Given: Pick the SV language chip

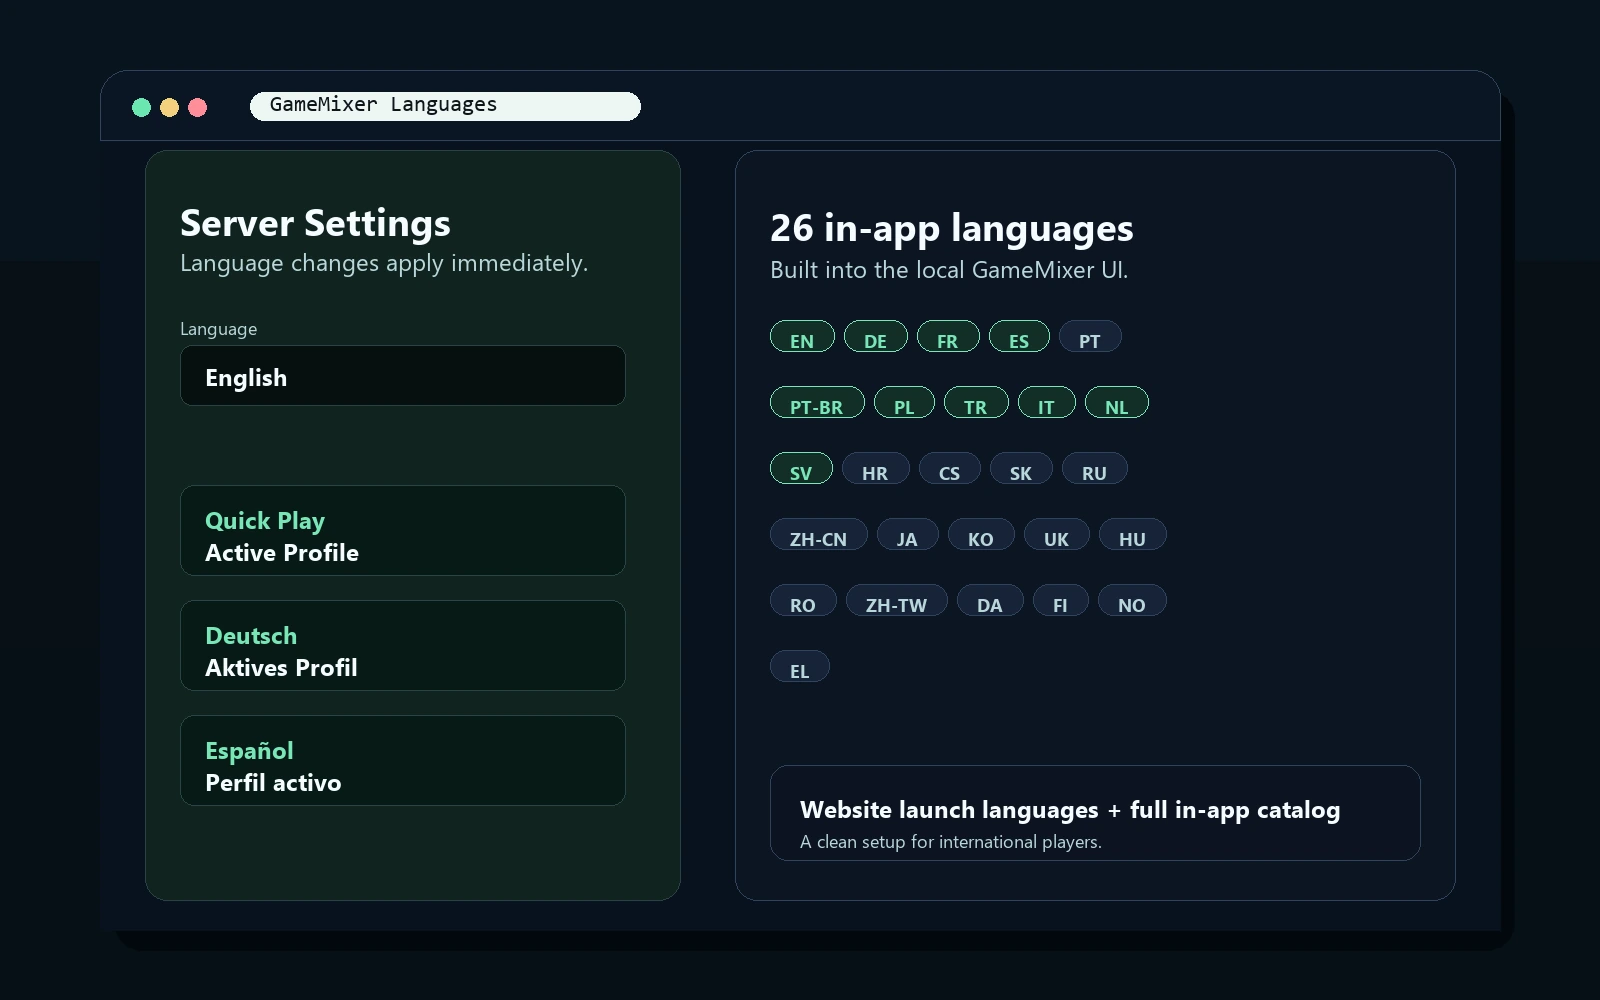Looking at the screenshot, I should point(801,469).
